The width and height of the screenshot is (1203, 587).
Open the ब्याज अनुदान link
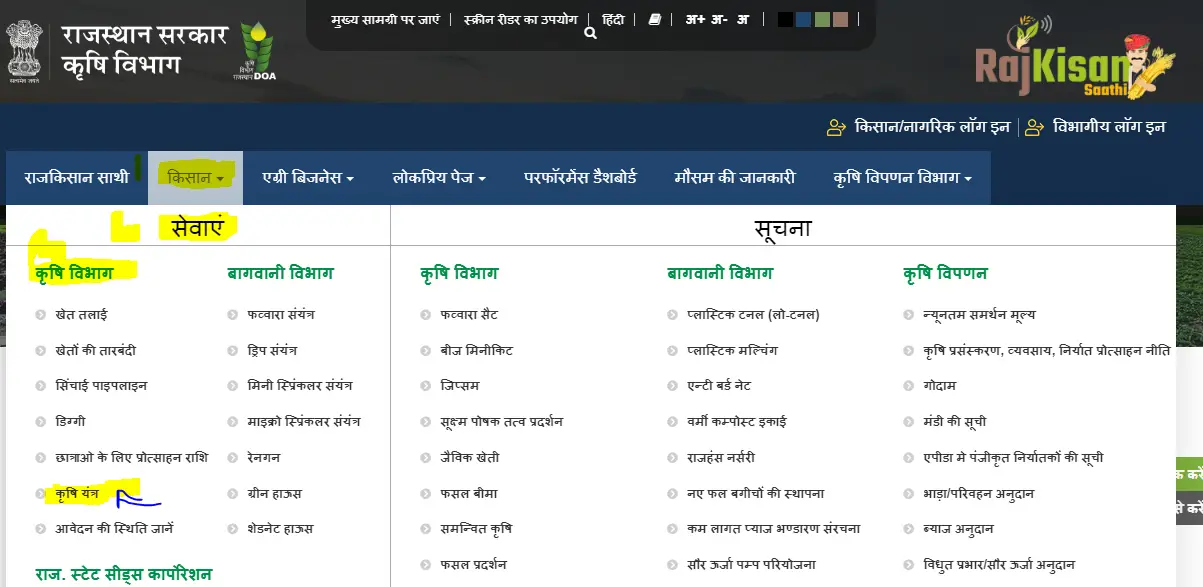point(958,529)
